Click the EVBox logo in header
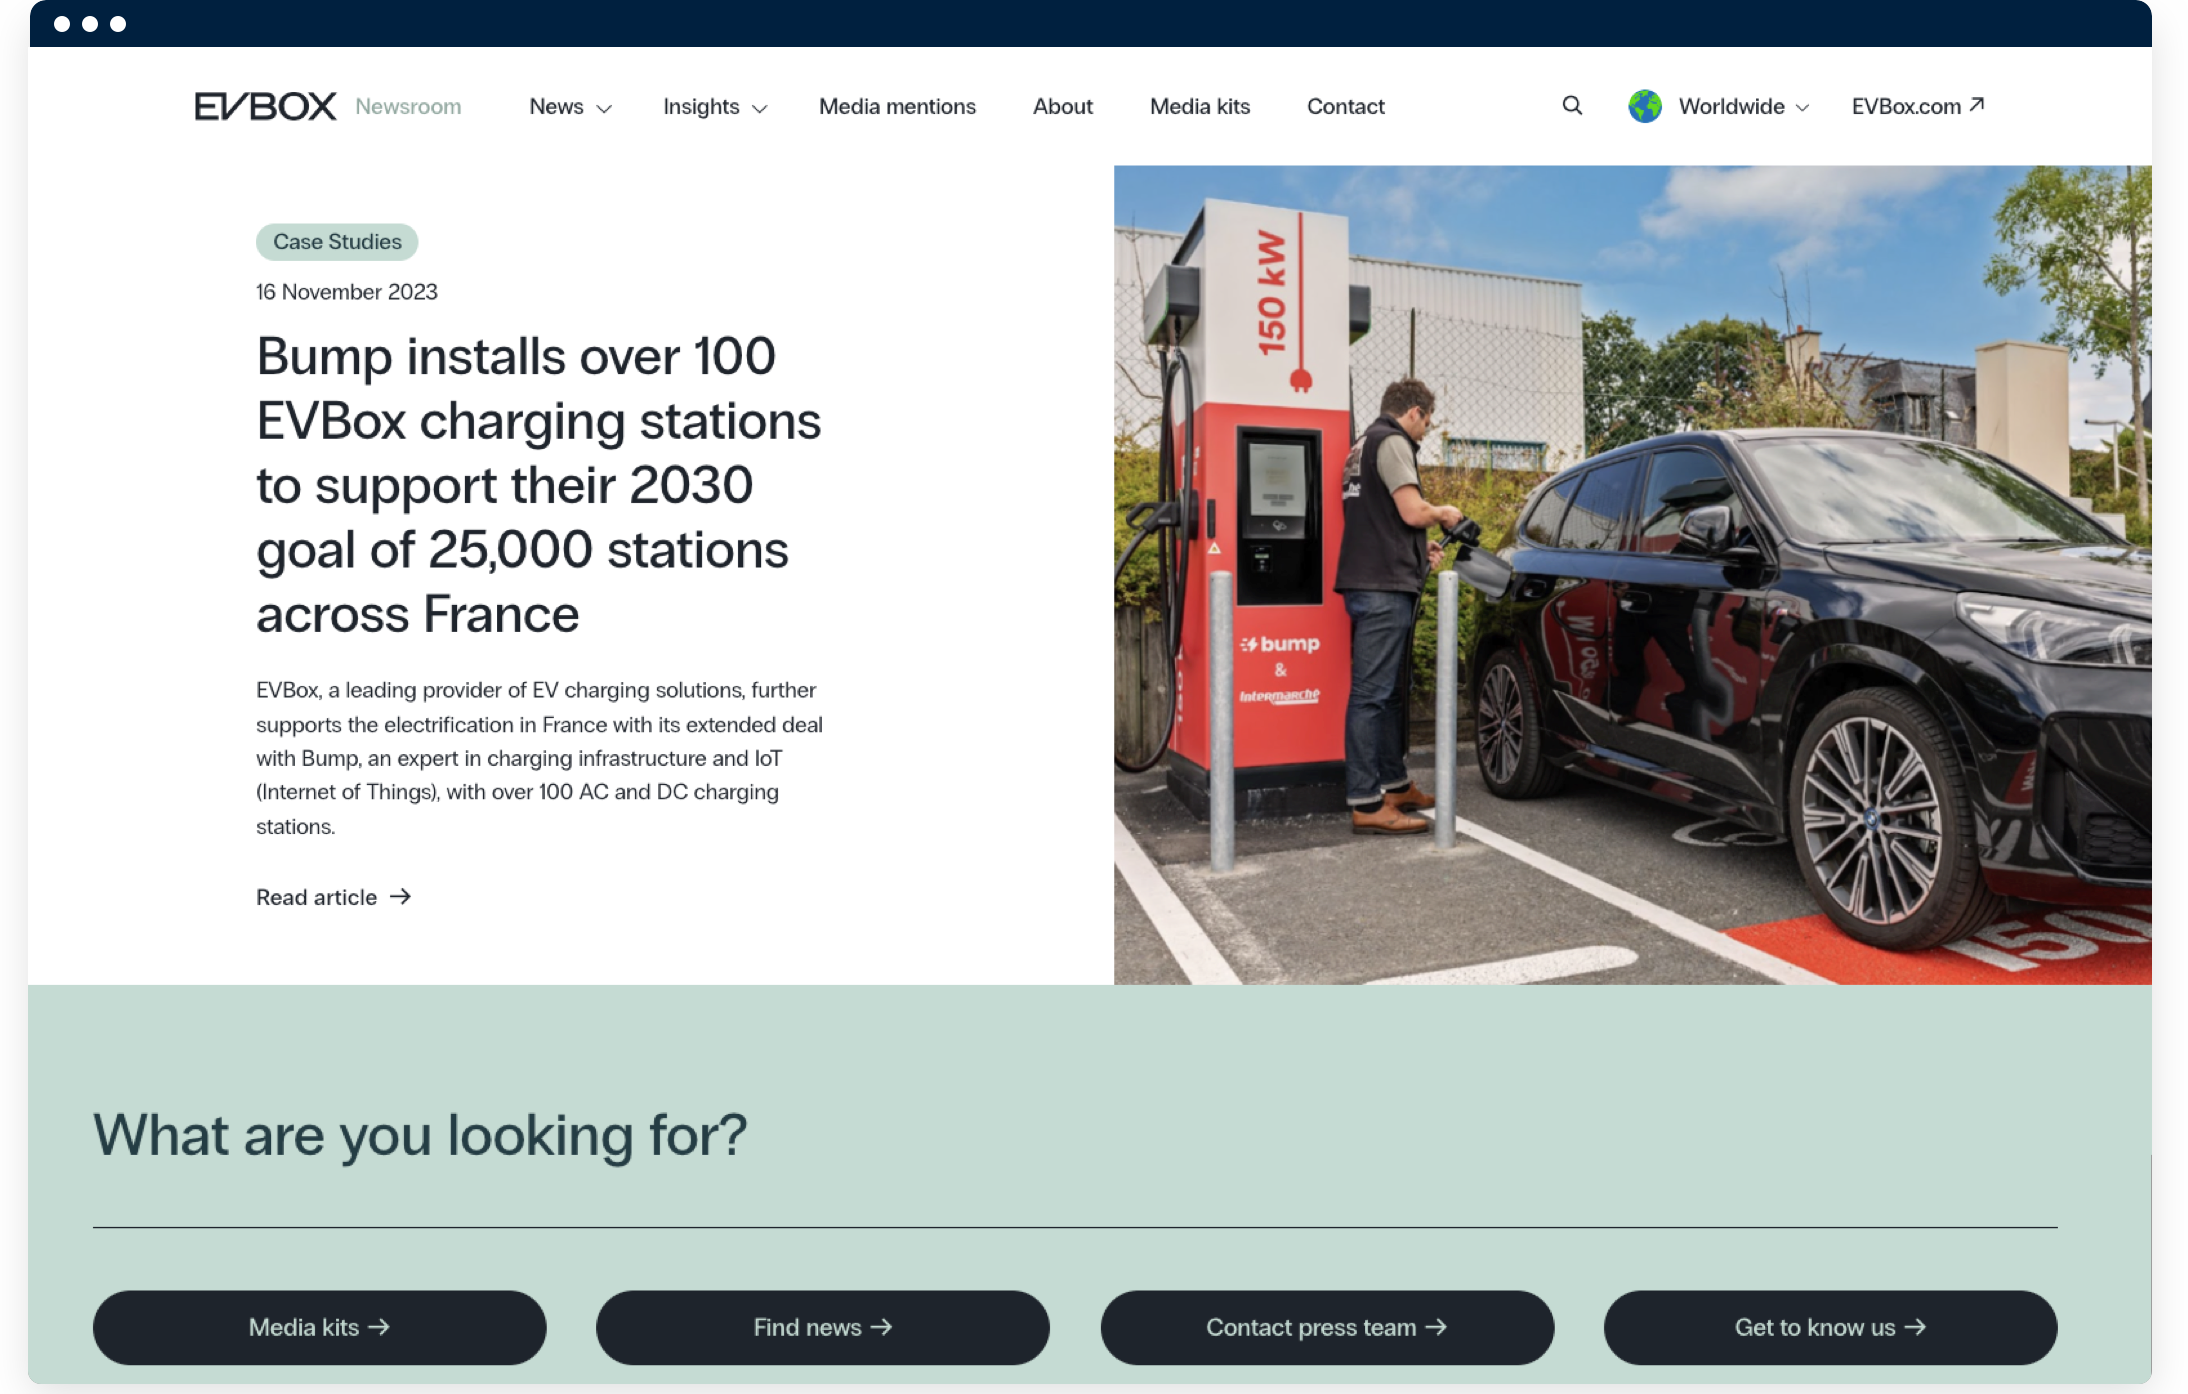This screenshot has height=1394, width=2188. pyautogui.click(x=265, y=106)
